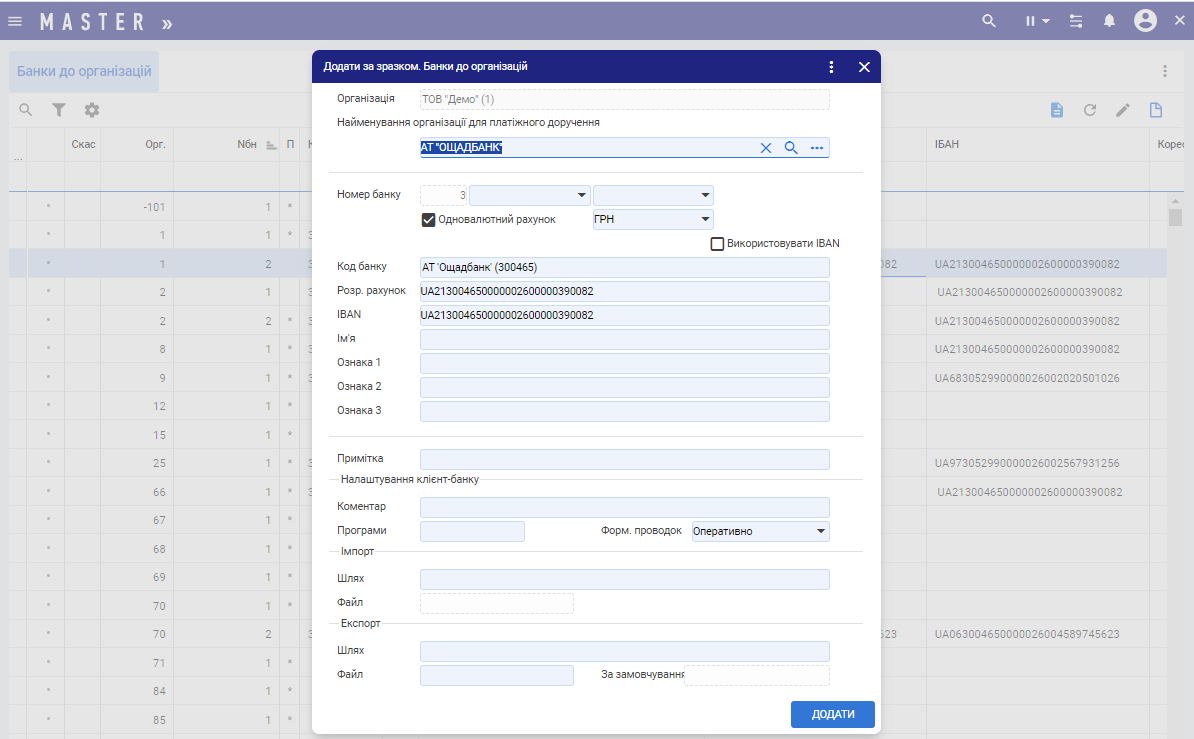Expand the ГРН currency dropdown

(x=705, y=219)
